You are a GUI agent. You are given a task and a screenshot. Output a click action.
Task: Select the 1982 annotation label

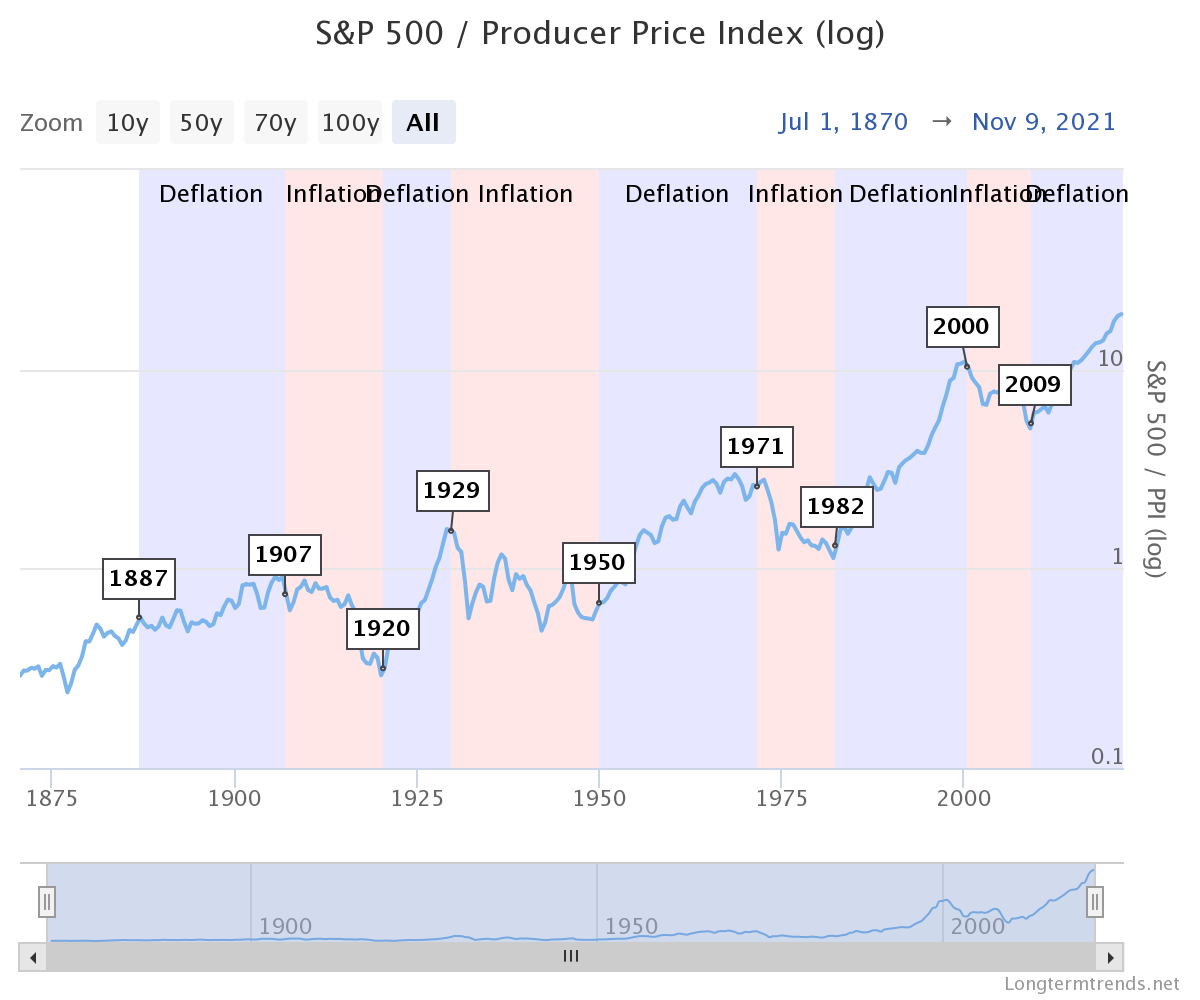(835, 507)
